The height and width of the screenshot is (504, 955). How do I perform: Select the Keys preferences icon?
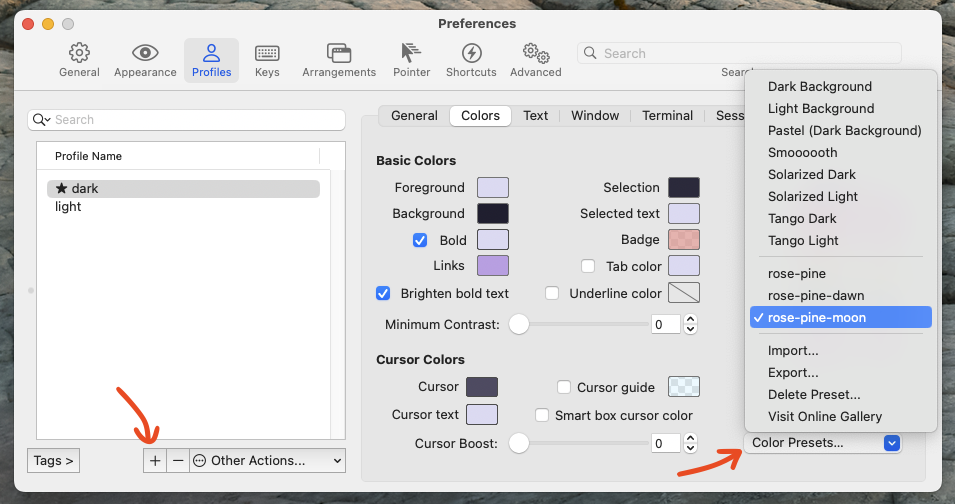coord(267,60)
